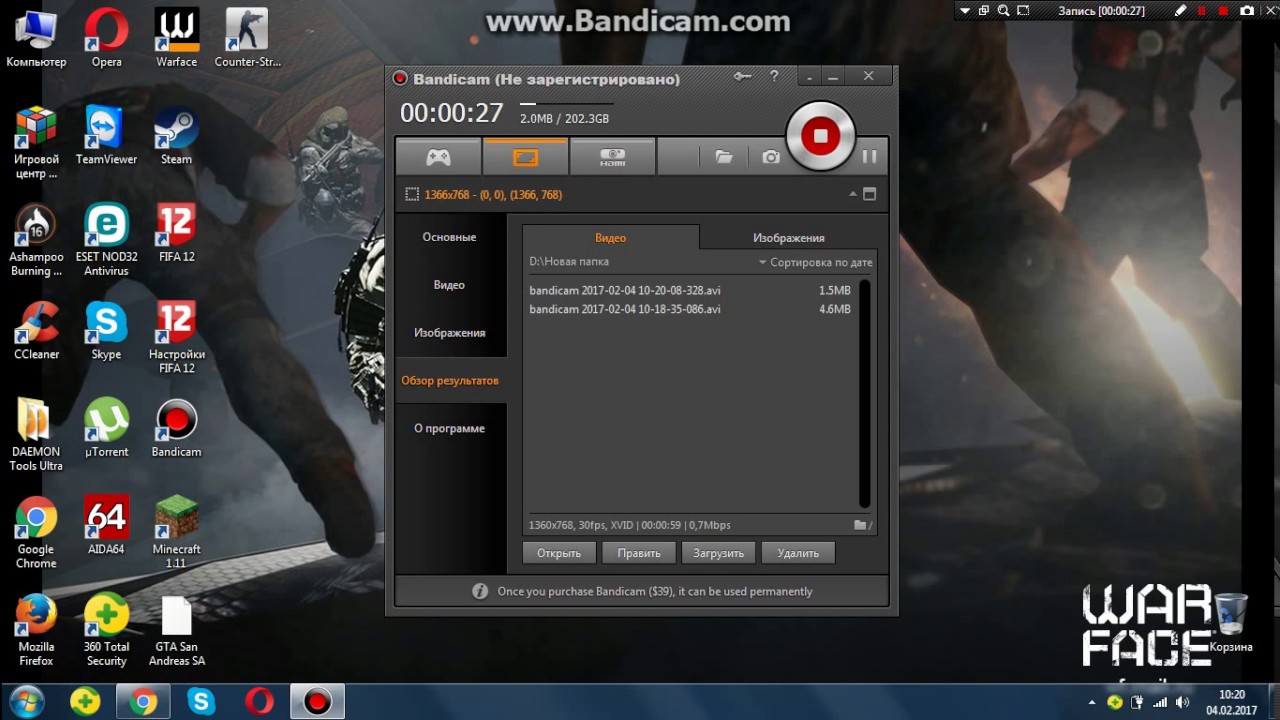Open the TeamViewer desktop icon
The width and height of the screenshot is (1280, 720).
tap(106, 135)
